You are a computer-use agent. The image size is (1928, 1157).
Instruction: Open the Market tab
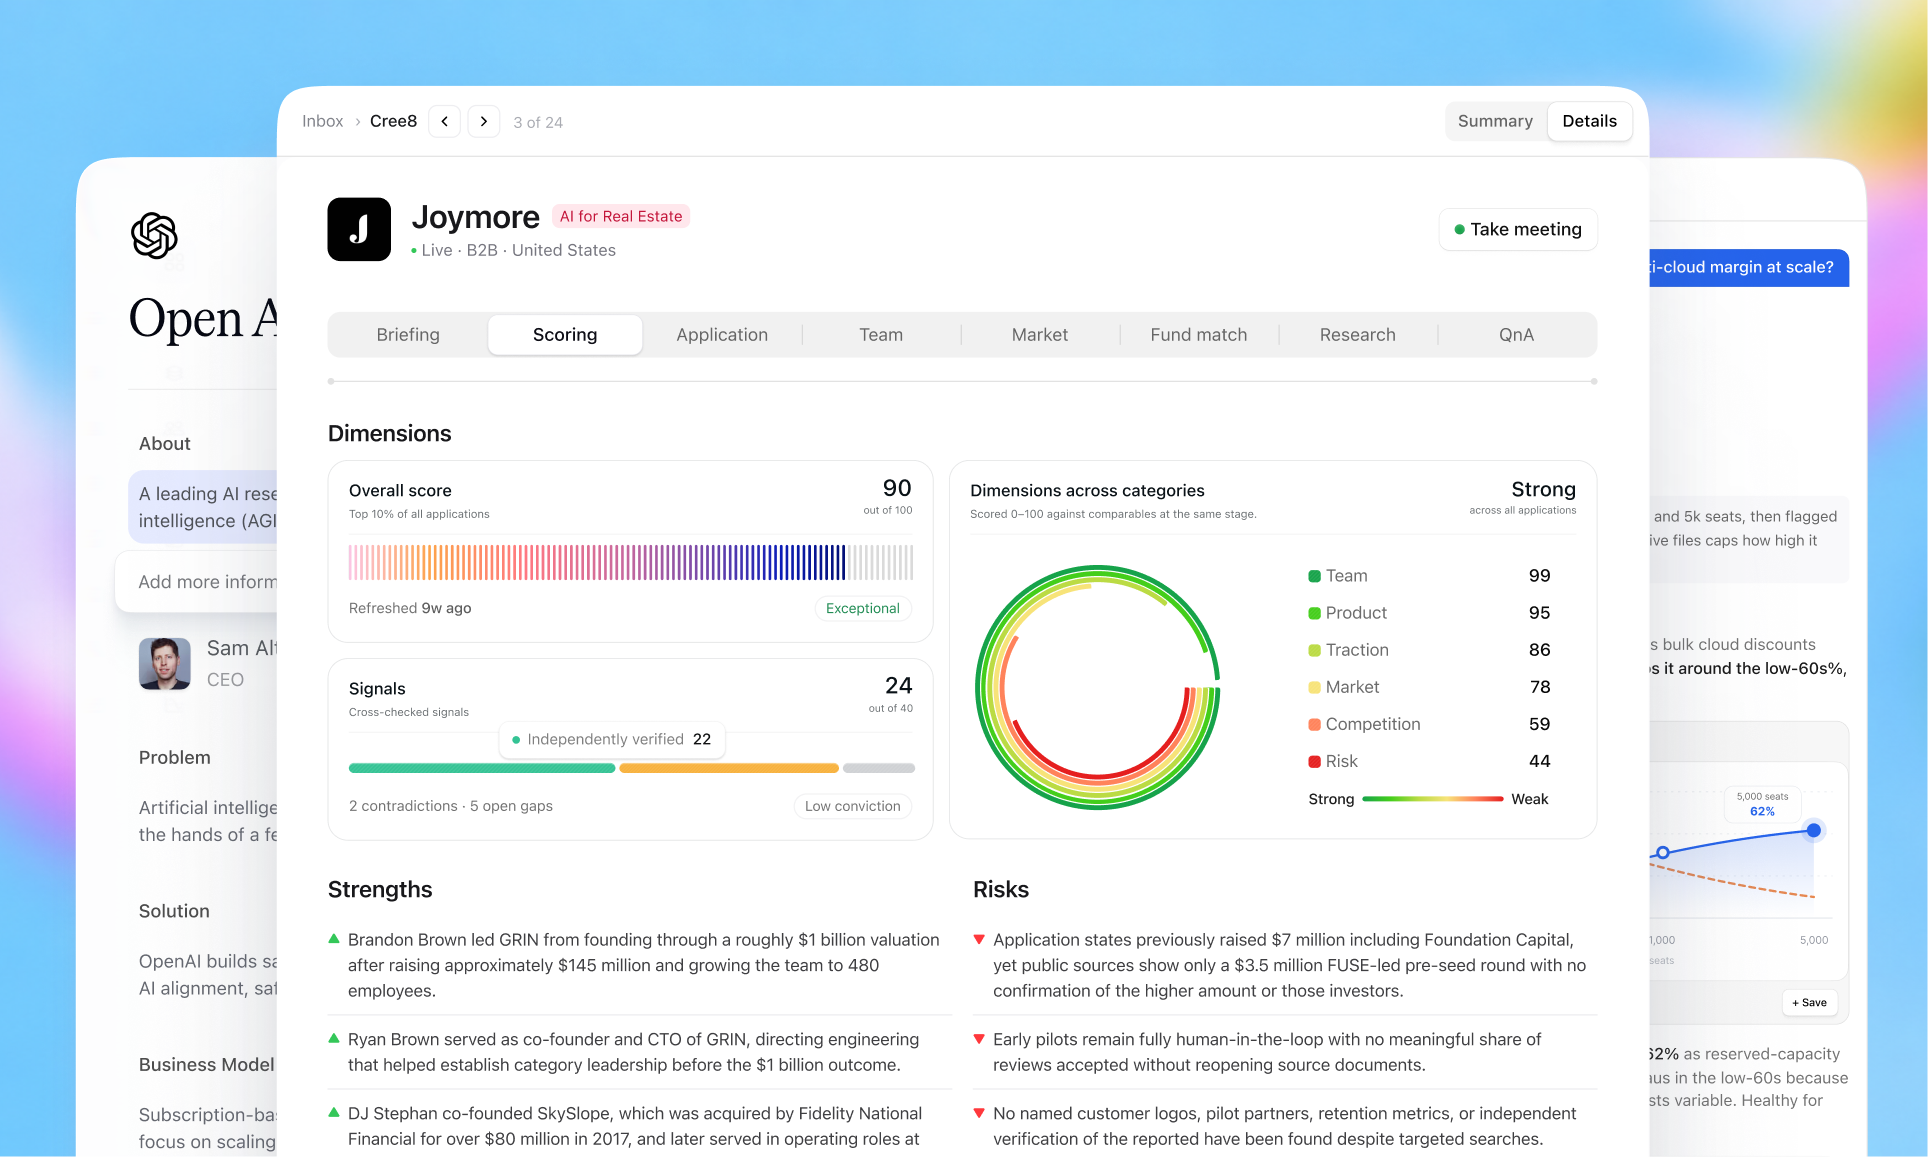pyautogui.click(x=1040, y=335)
